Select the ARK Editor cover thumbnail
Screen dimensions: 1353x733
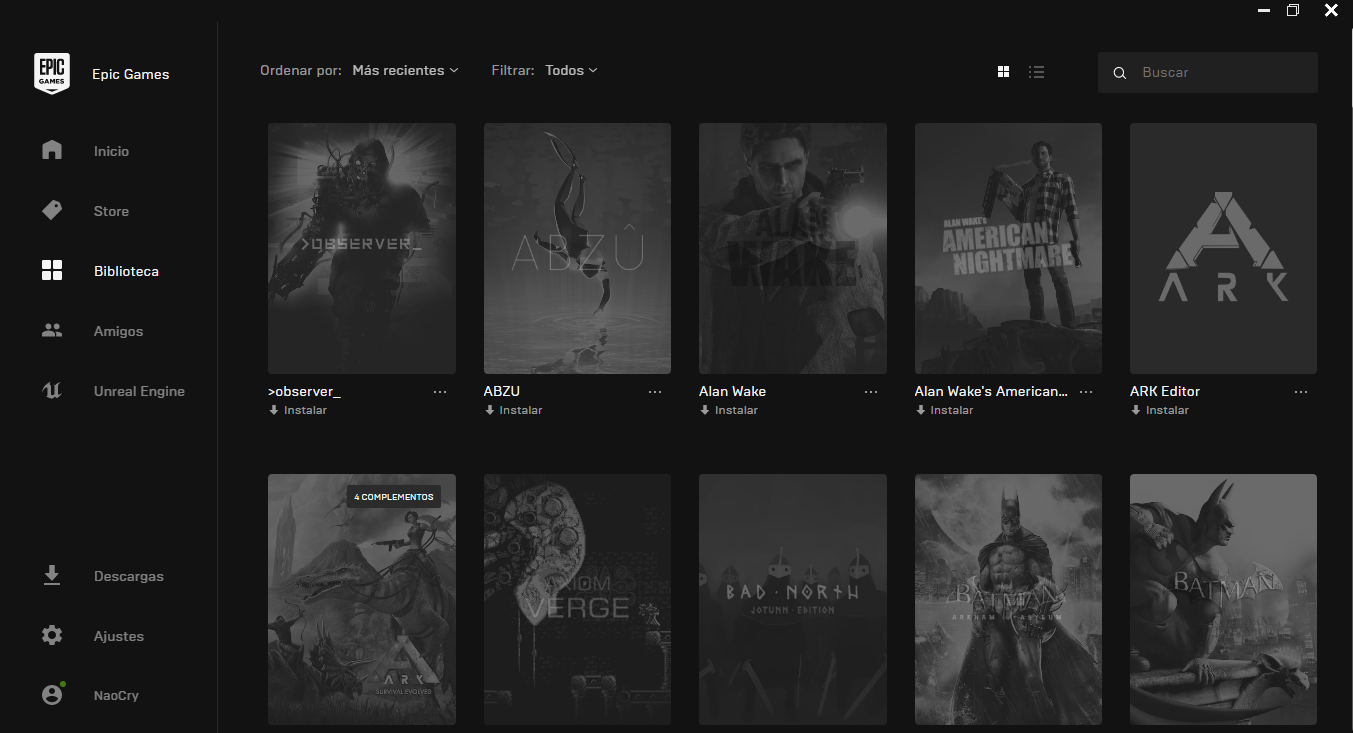[x=1223, y=248]
